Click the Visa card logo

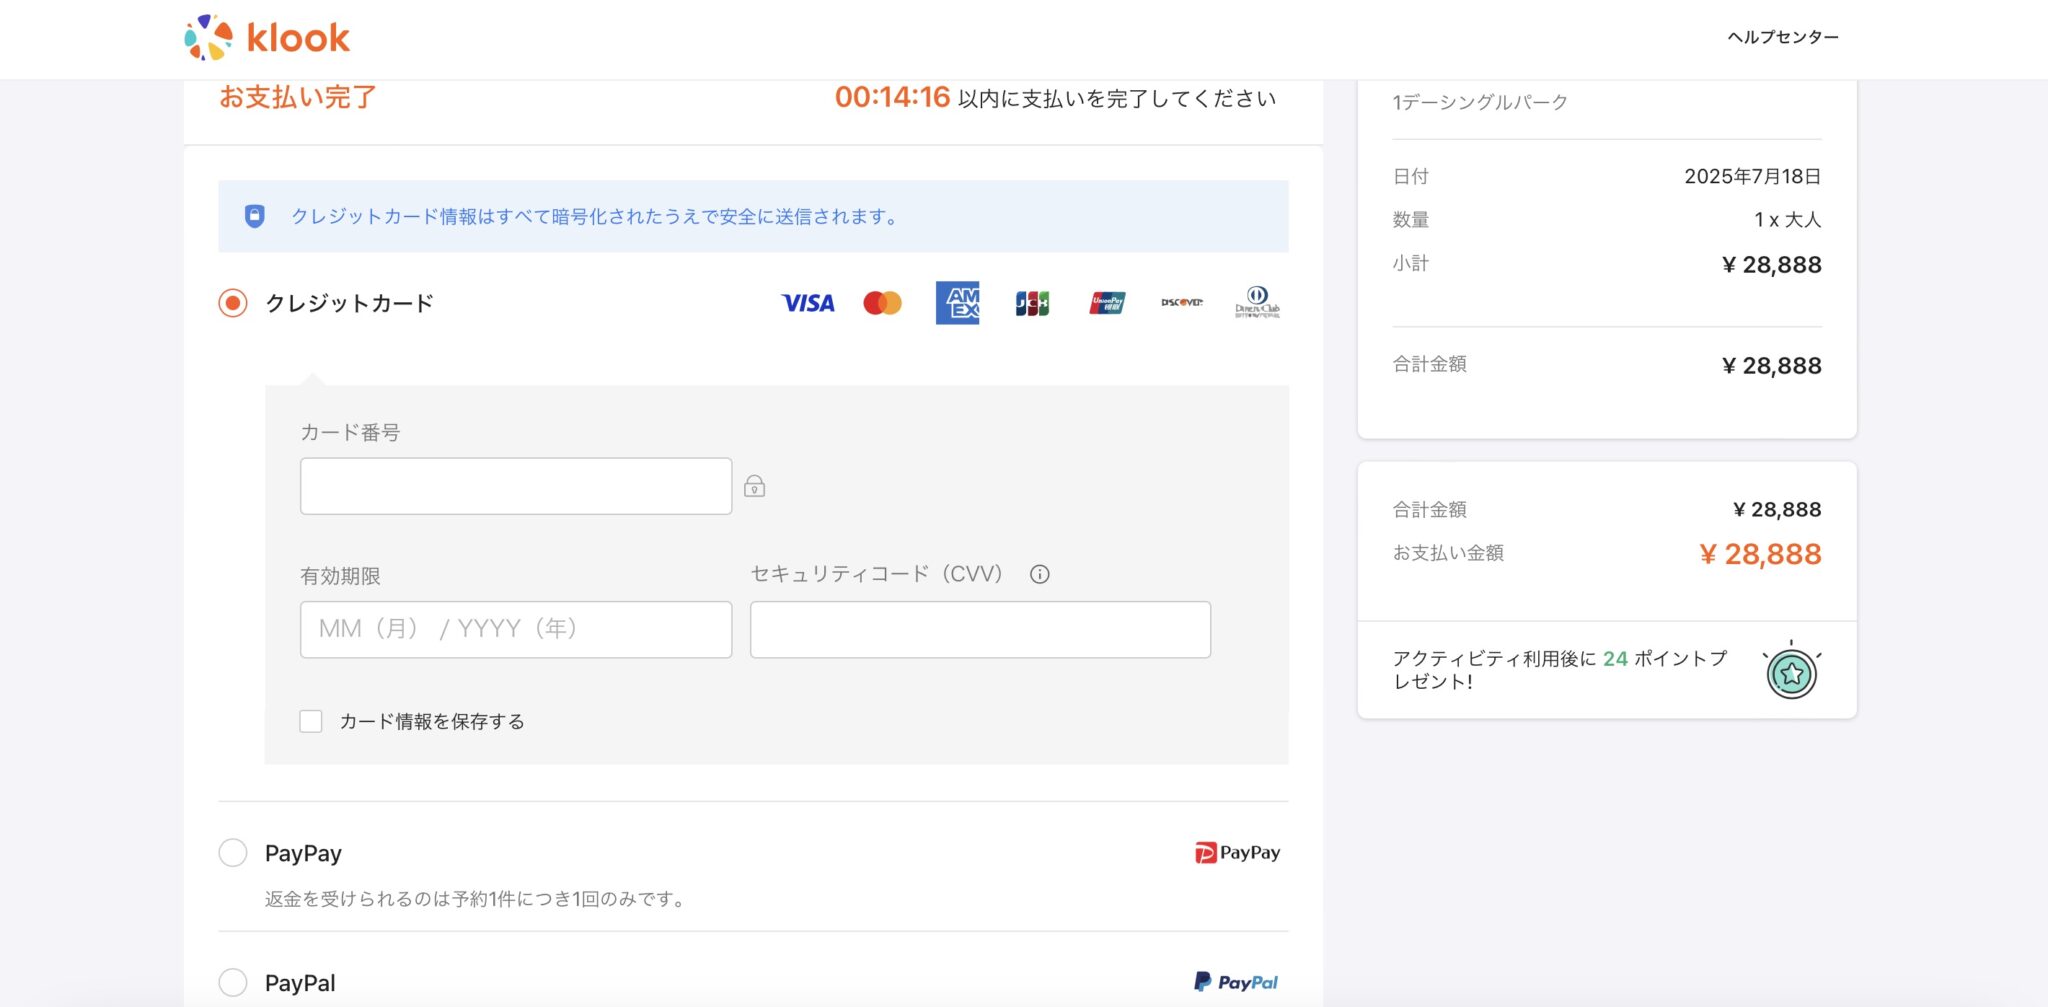(807, 303)
